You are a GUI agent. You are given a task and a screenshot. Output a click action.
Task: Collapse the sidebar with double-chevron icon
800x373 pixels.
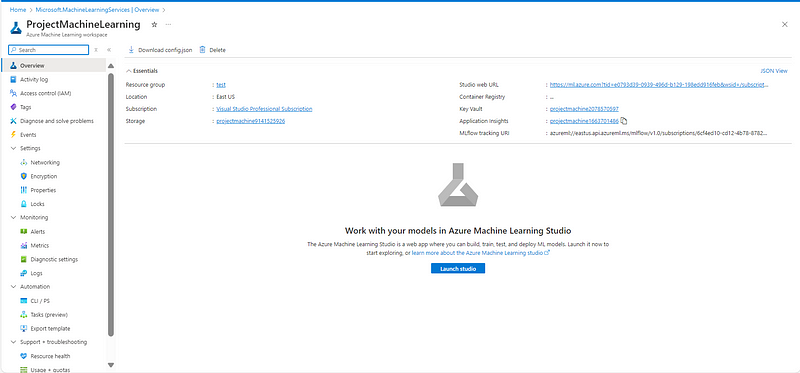tap(109, 50)
